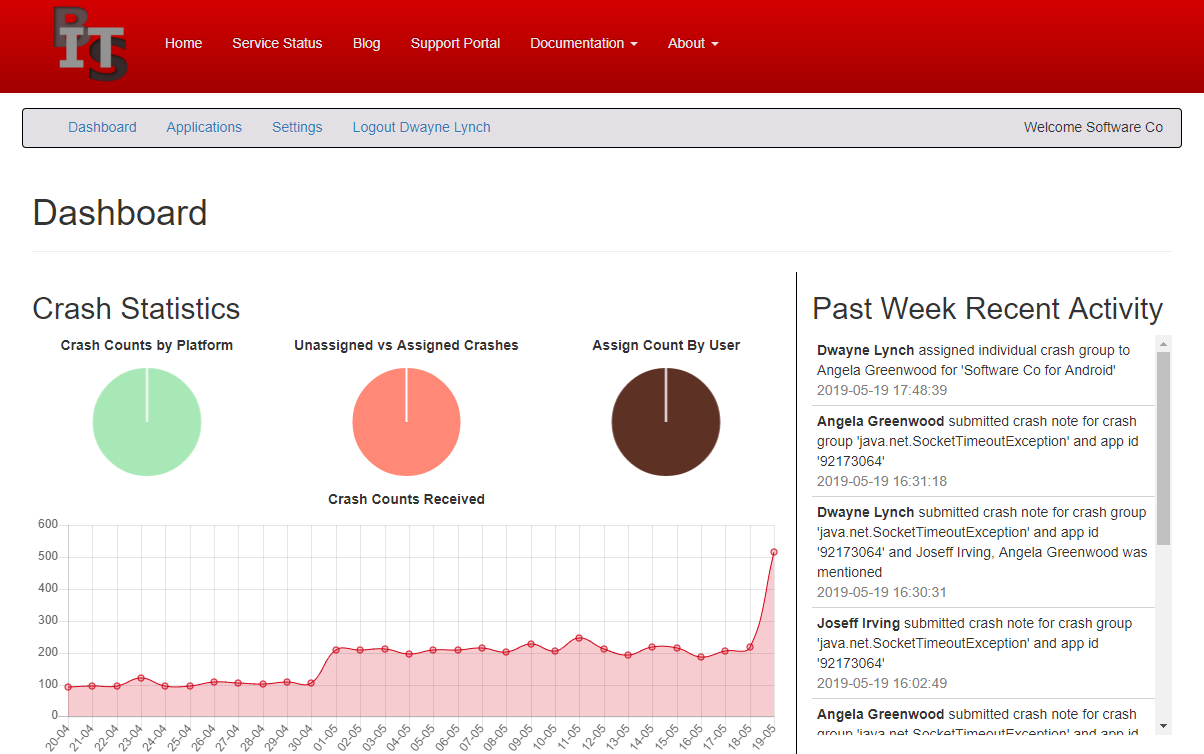Screen dimensions: 1204x754
Task: Click the green Crash Counts by Platform pie
Action: [x=147, y=422]
